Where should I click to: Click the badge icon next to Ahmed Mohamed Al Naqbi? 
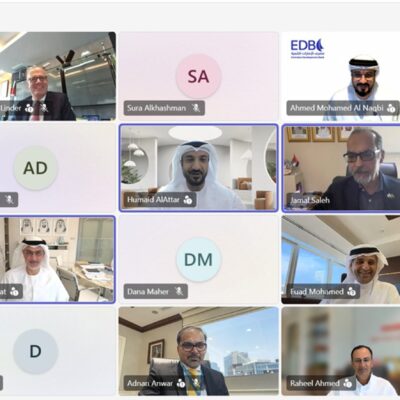[391, 108]
